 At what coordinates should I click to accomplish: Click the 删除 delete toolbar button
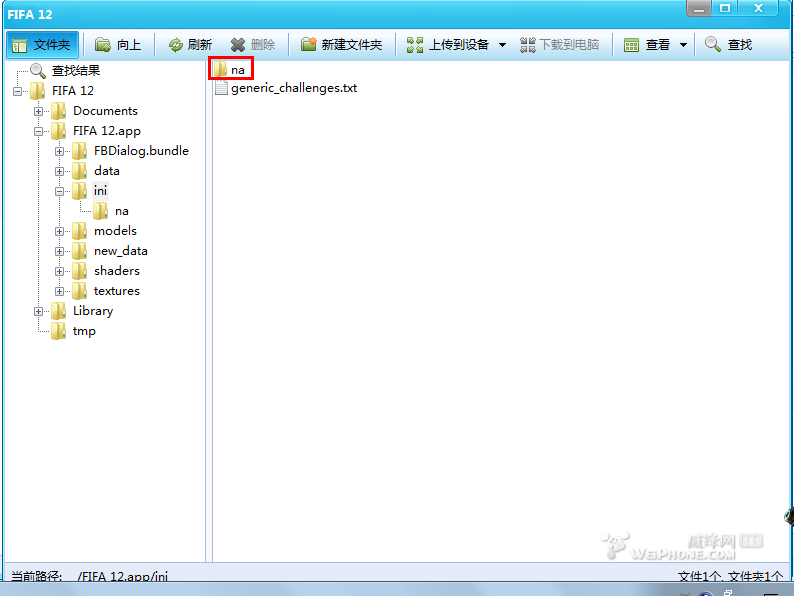coord(253,45)
